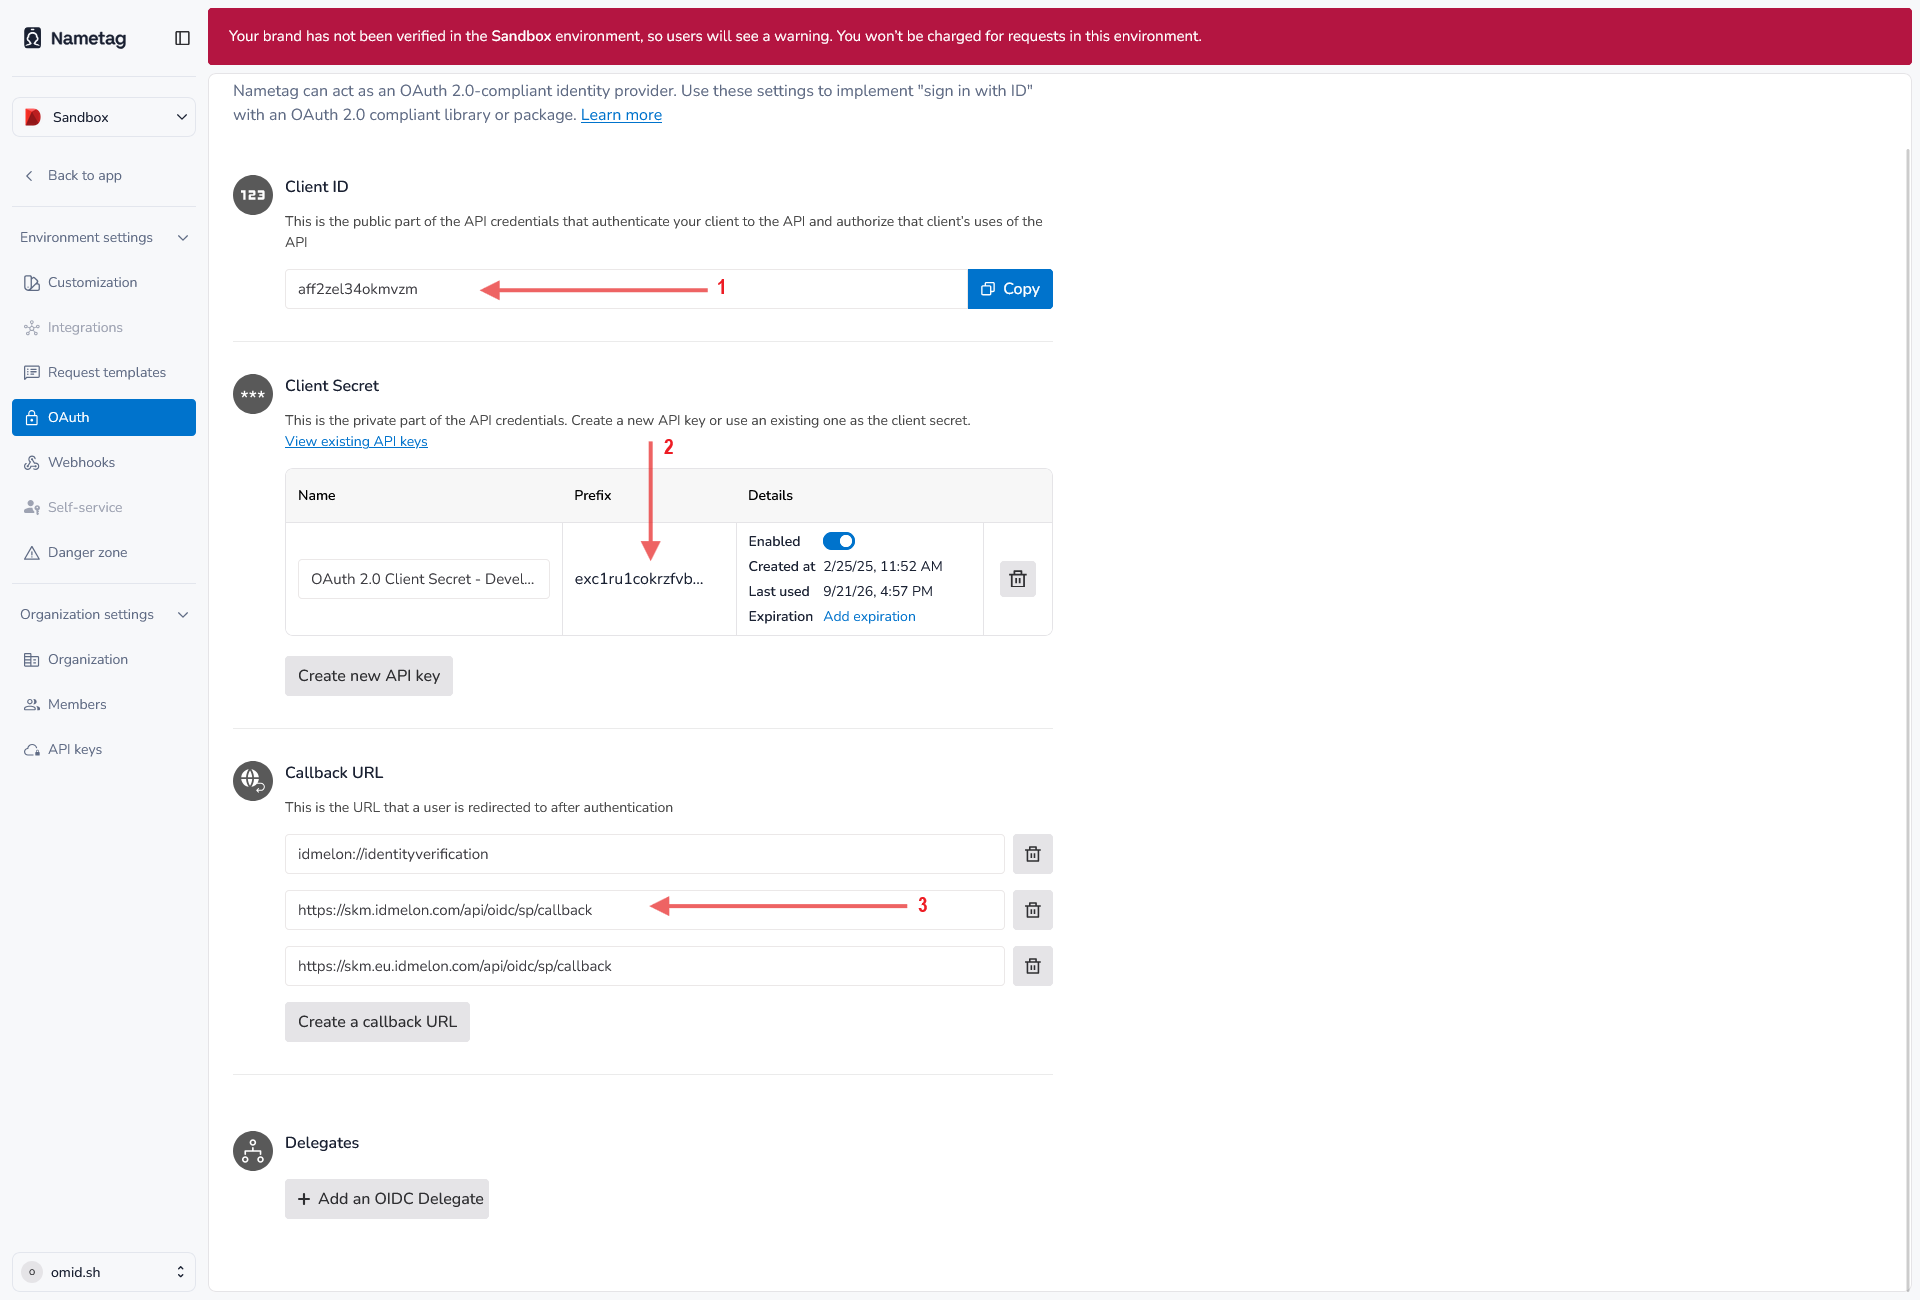Screen dimensions: 1920x1300
Task: Select the OAuth sidebar item
Action: 104,417
